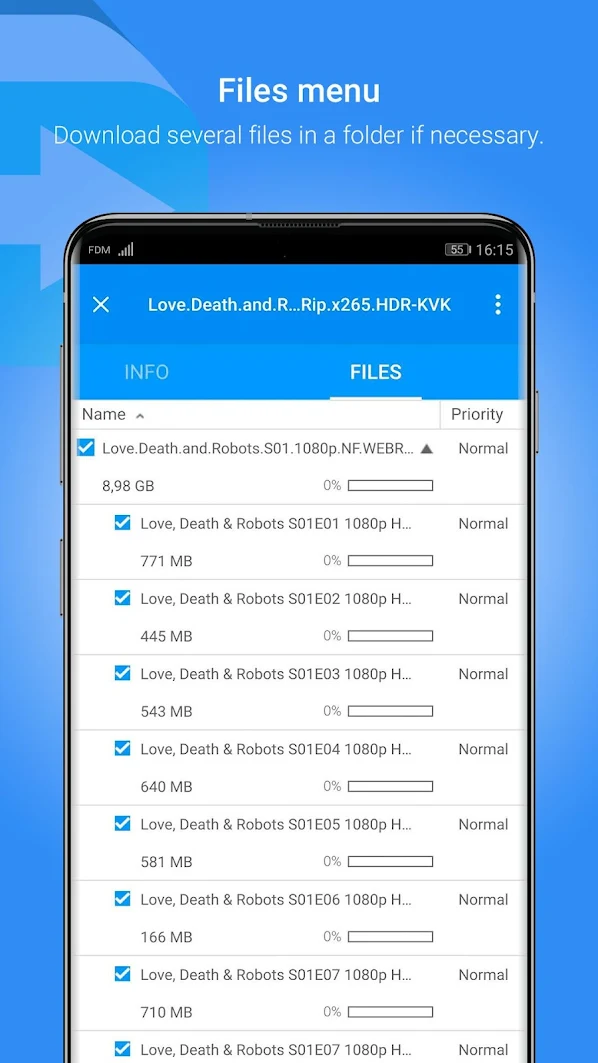Click the Priority column header
This screenshot has height=1063, width=598.
[x=477, y=414]
